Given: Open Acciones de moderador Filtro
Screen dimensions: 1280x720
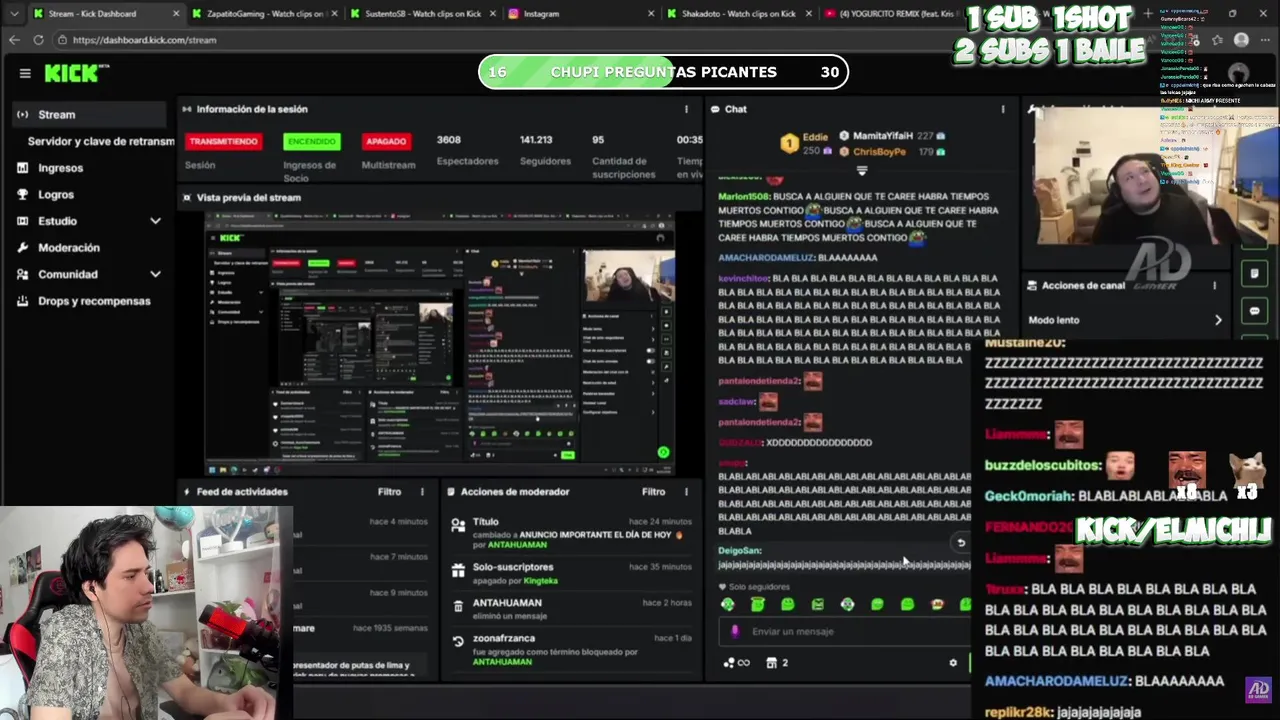Looking at the screenshot, I should pos(653,491).
